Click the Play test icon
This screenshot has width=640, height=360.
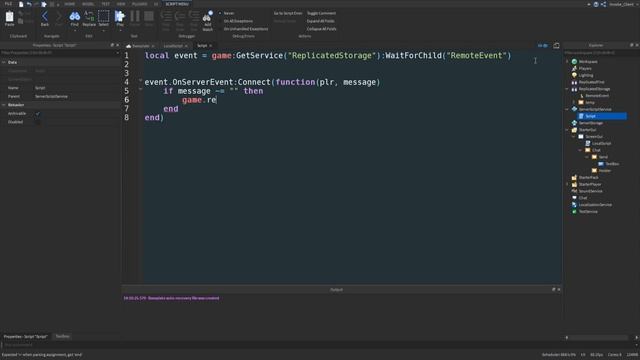120,17
